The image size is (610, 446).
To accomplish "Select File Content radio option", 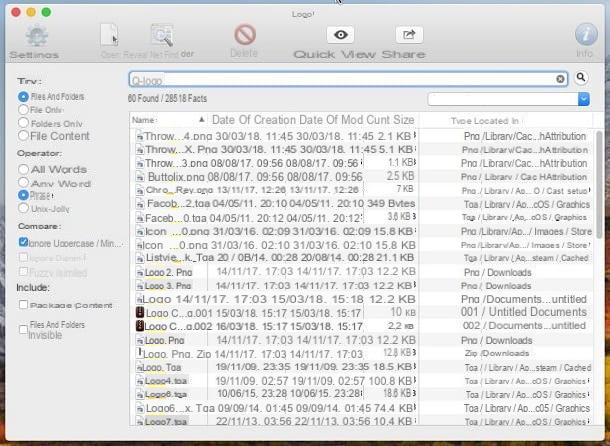I will 23,135.
